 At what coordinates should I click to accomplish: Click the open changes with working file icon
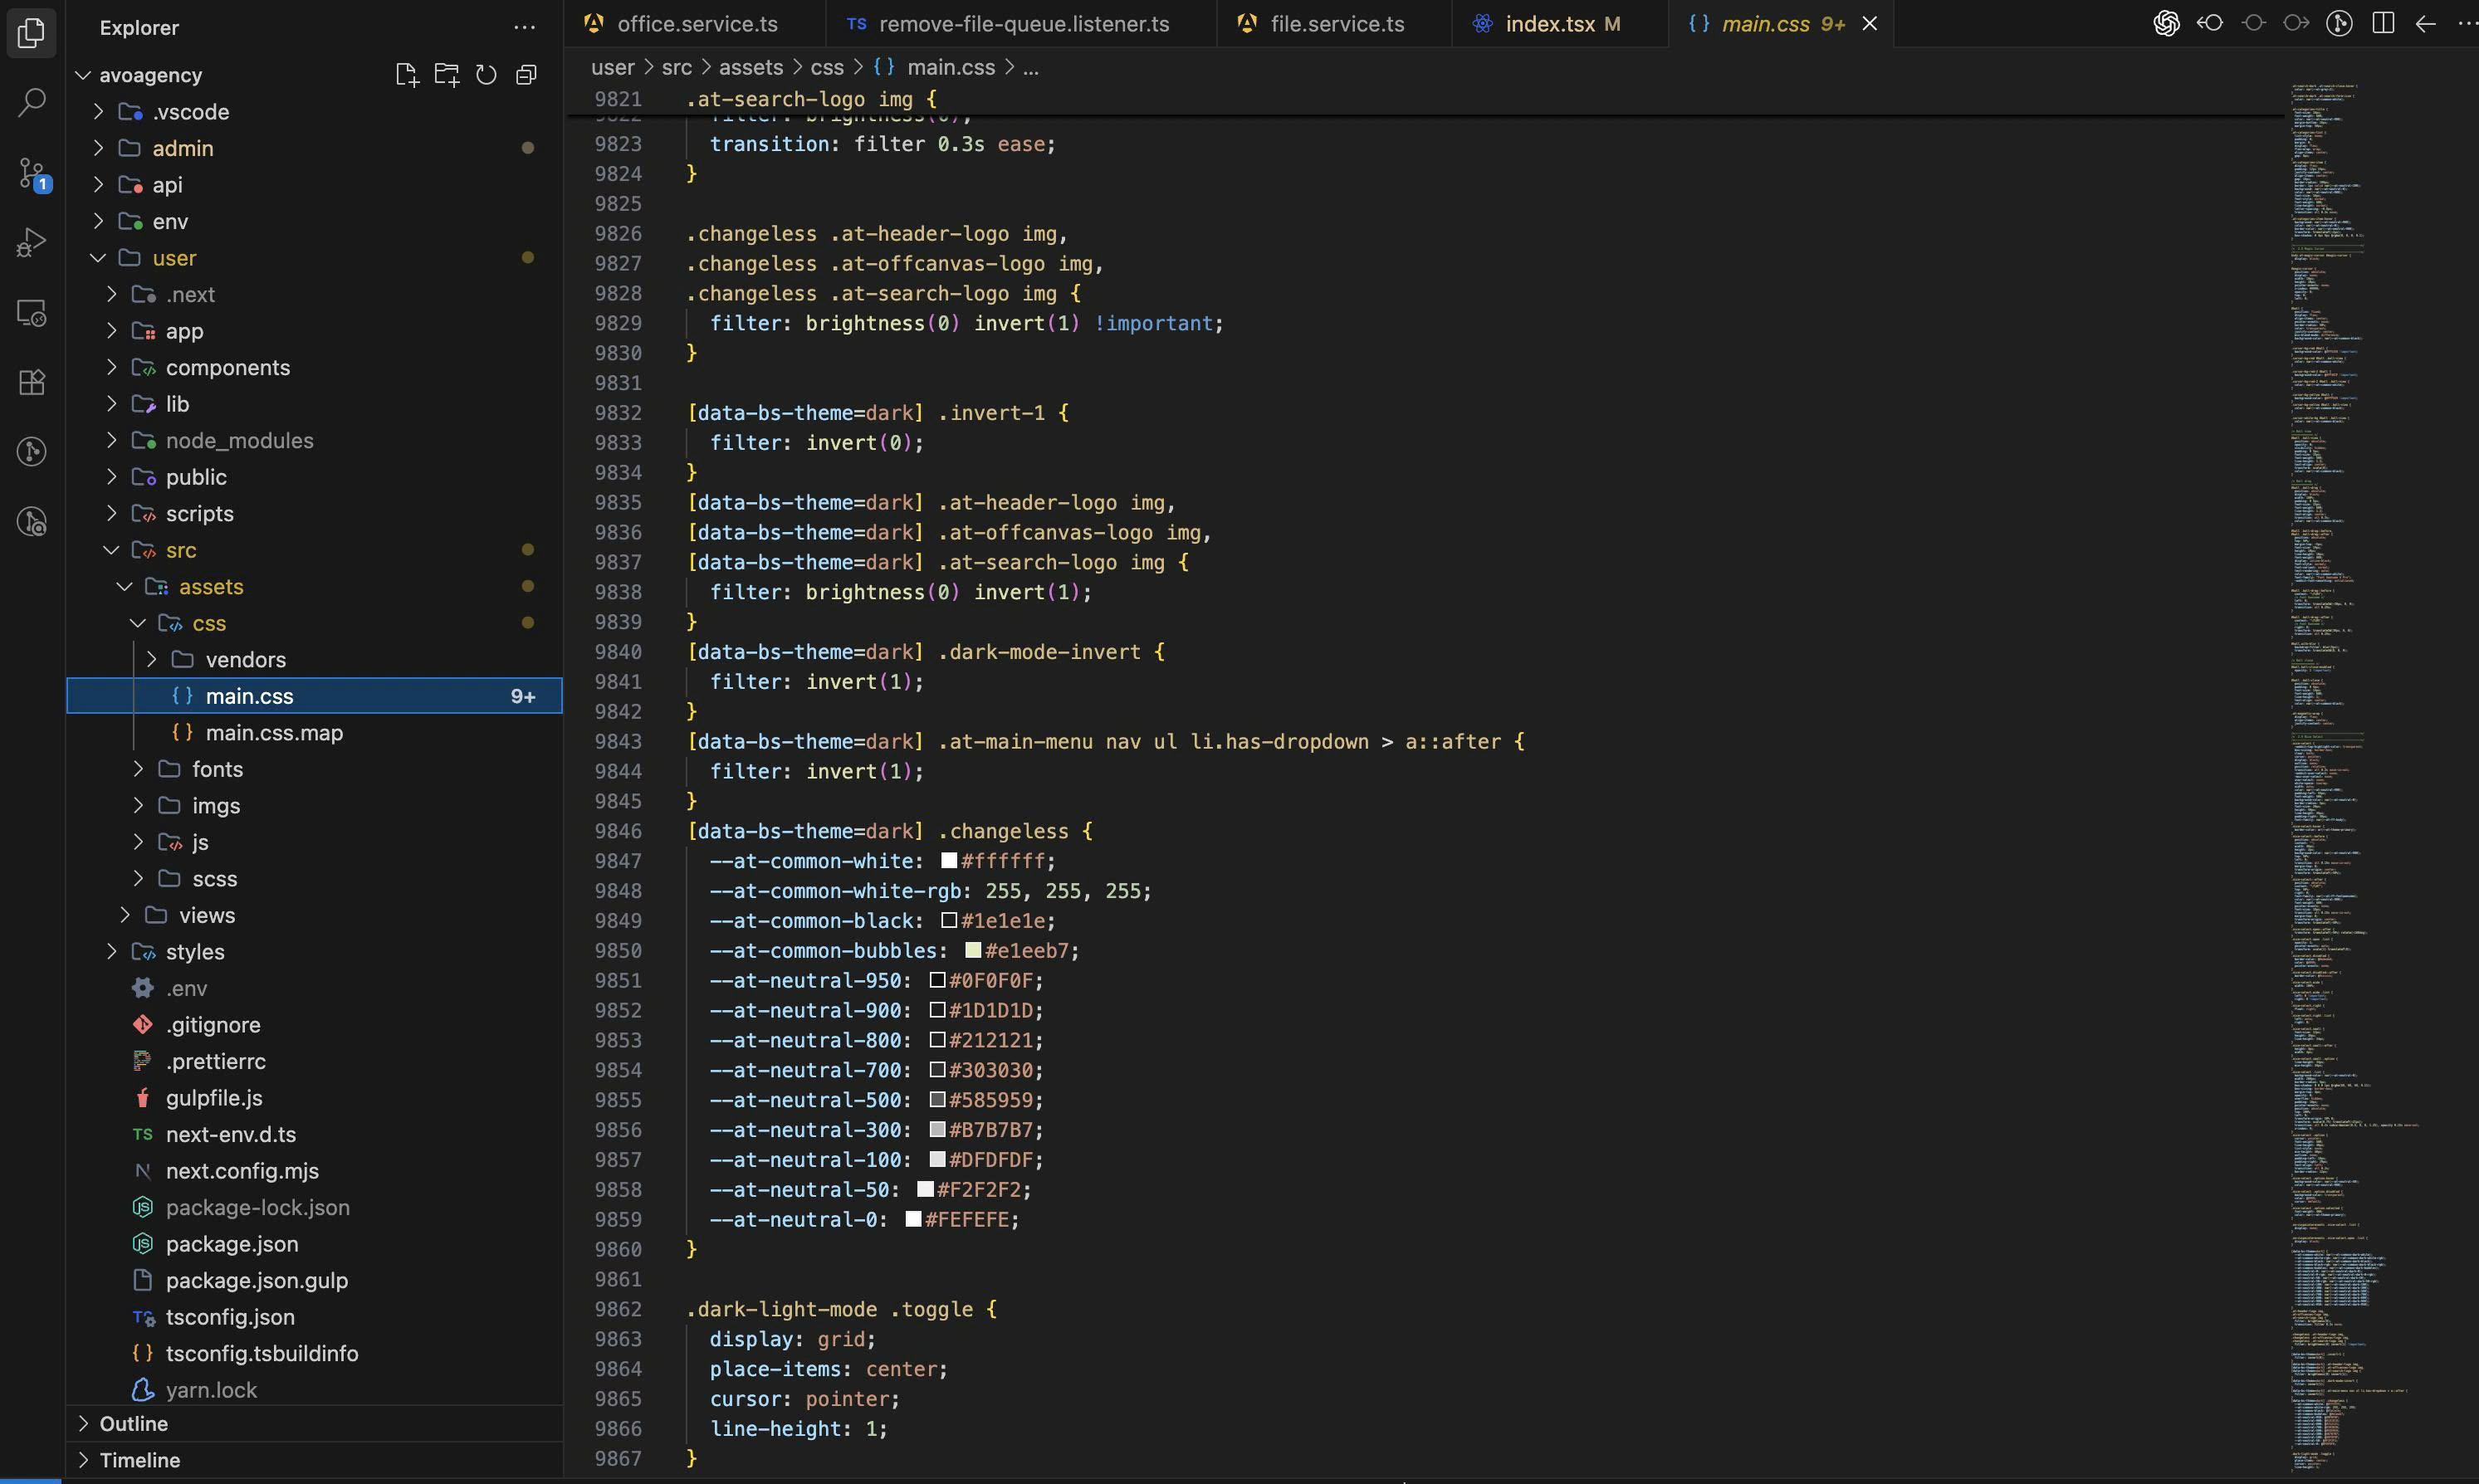(x=2253, y=23)
